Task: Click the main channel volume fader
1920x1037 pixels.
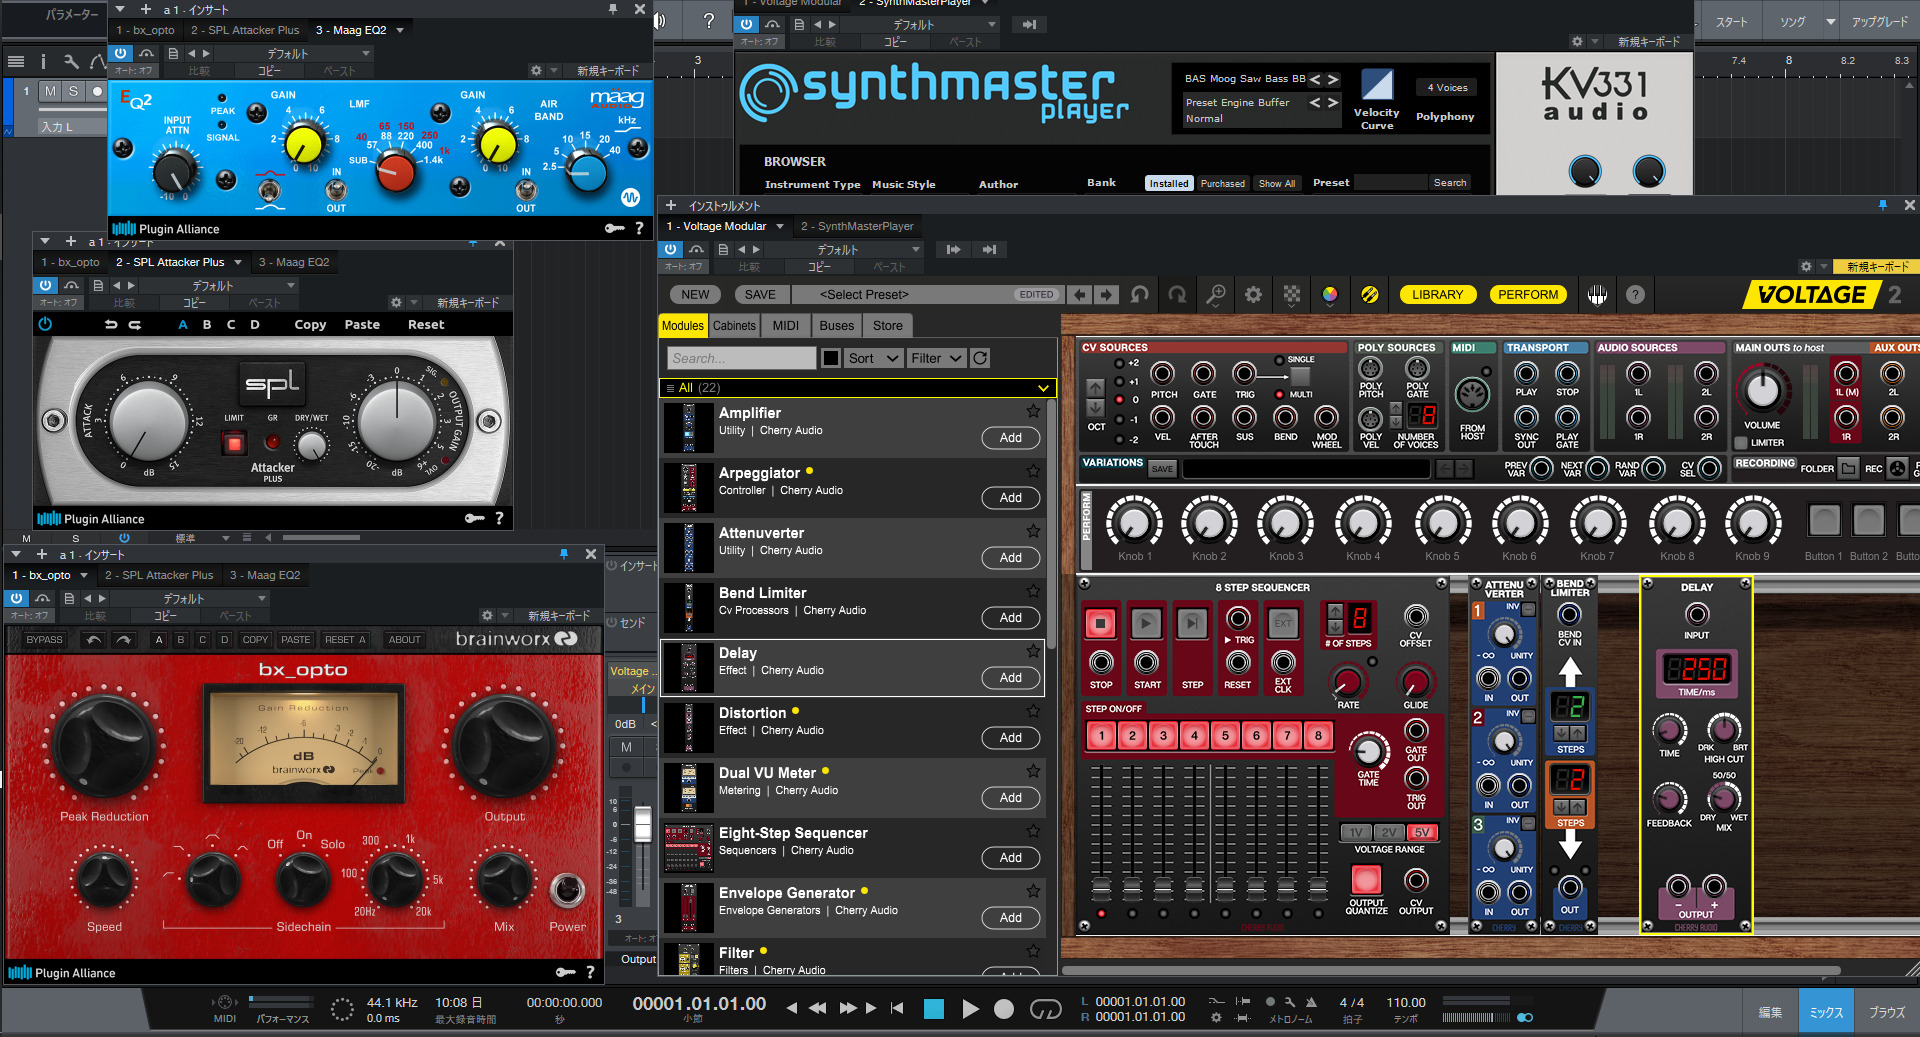Action: tap(643, 824)
